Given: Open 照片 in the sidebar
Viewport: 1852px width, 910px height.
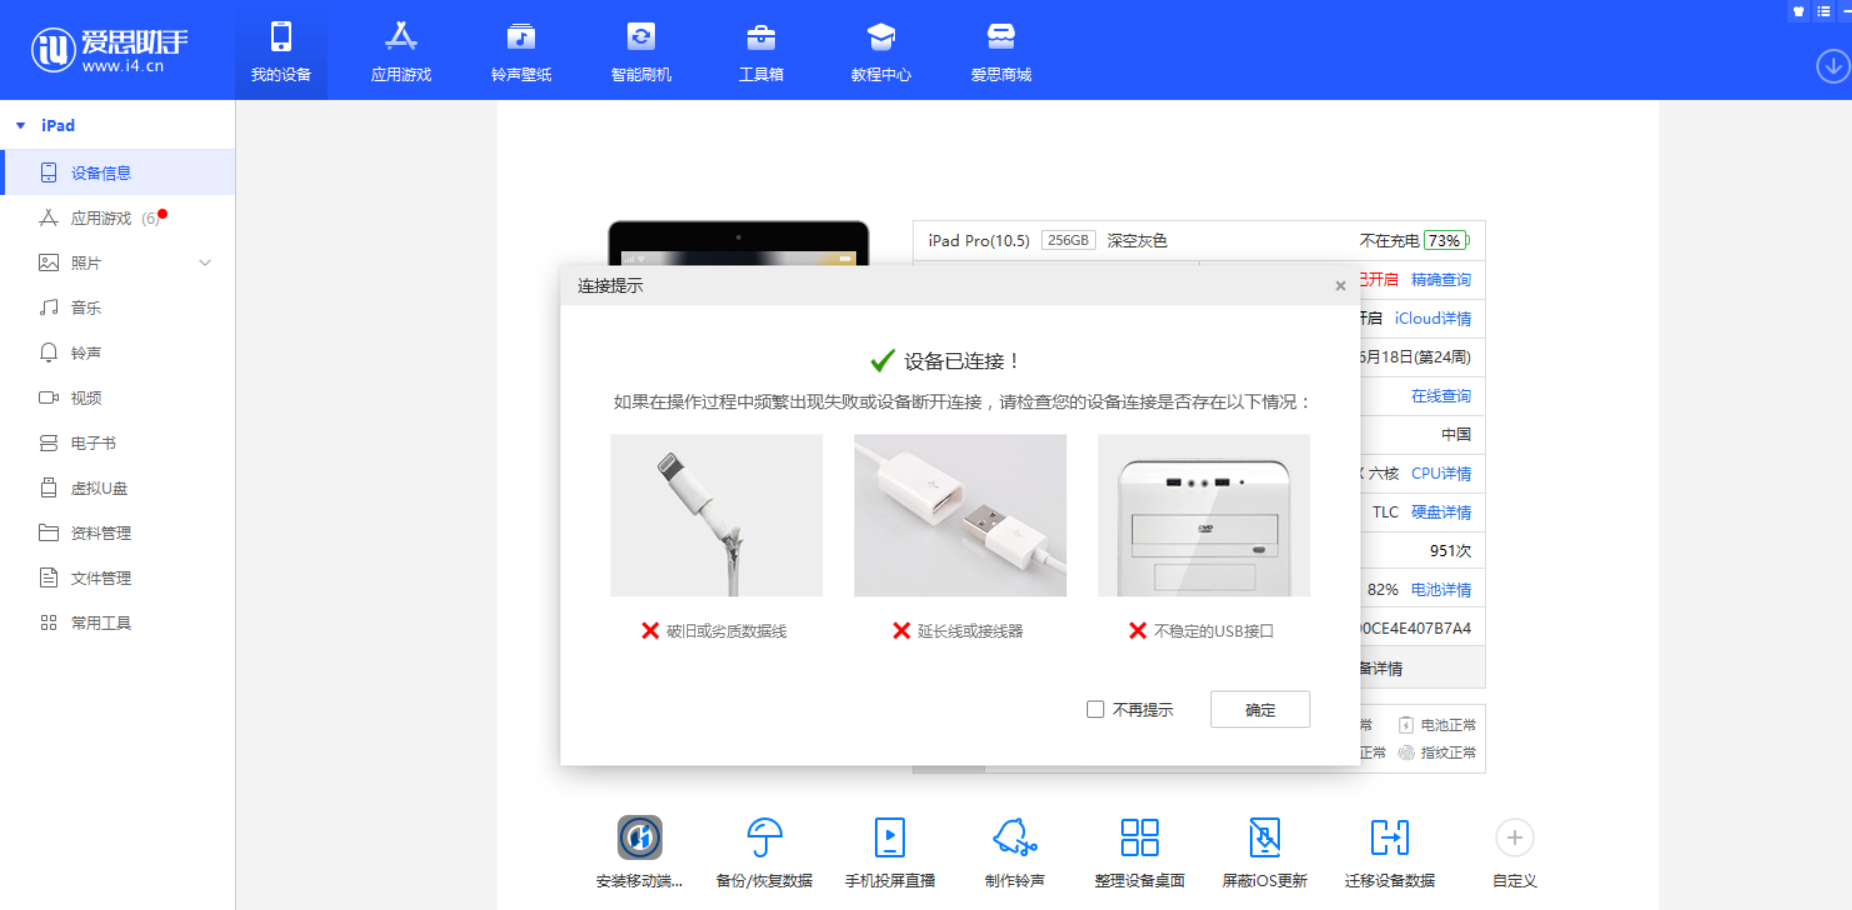Looking at the screenshot, I should (118, 263).
